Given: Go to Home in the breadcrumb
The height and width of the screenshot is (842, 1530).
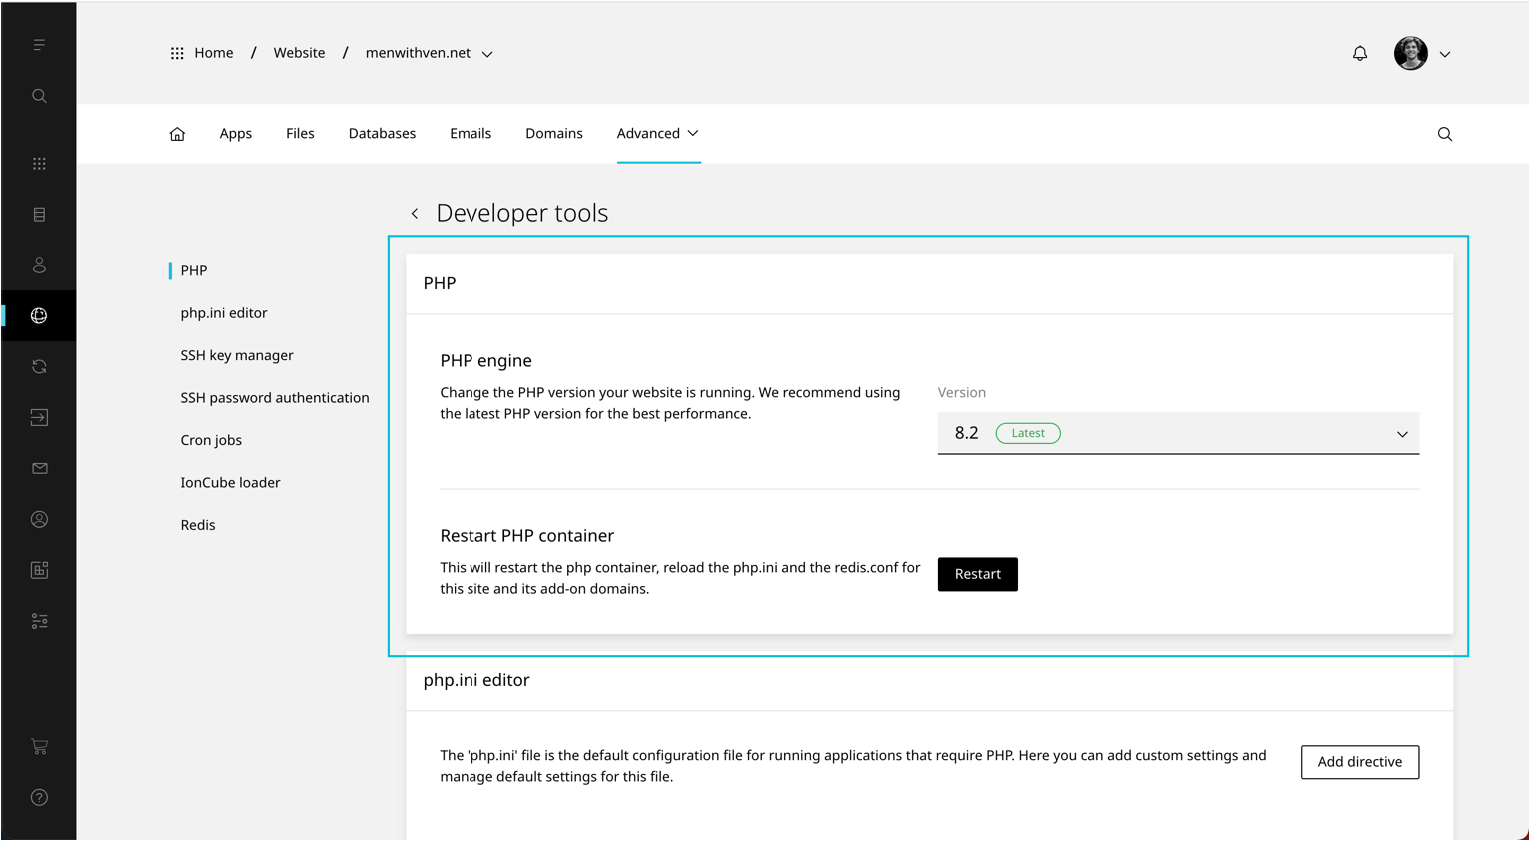Looking at the screenshot, I should click(213, 53).
